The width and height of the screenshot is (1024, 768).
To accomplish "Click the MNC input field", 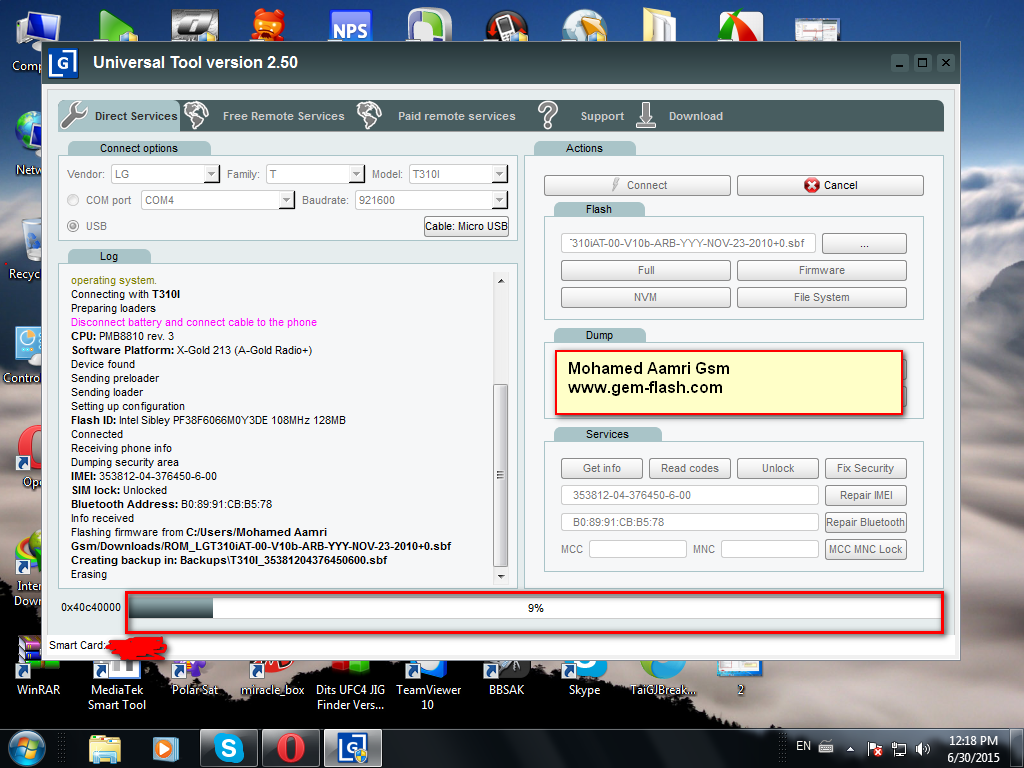I will click(x=770, y=549).
